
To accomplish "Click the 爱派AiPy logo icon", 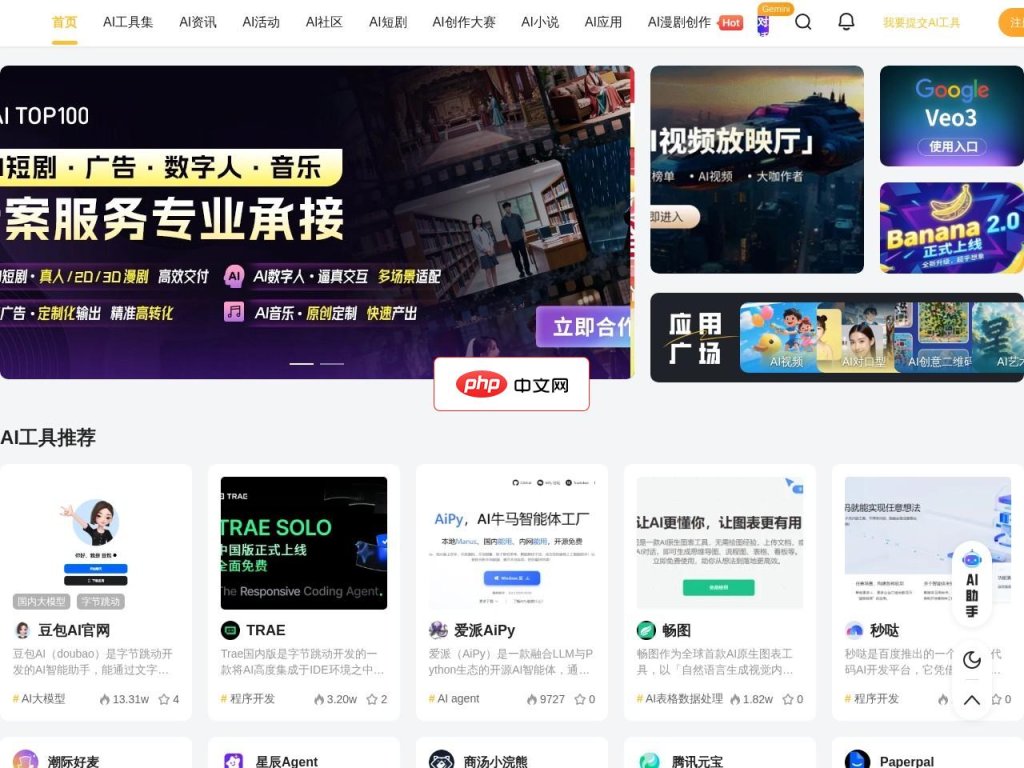I will pos(438,630).
